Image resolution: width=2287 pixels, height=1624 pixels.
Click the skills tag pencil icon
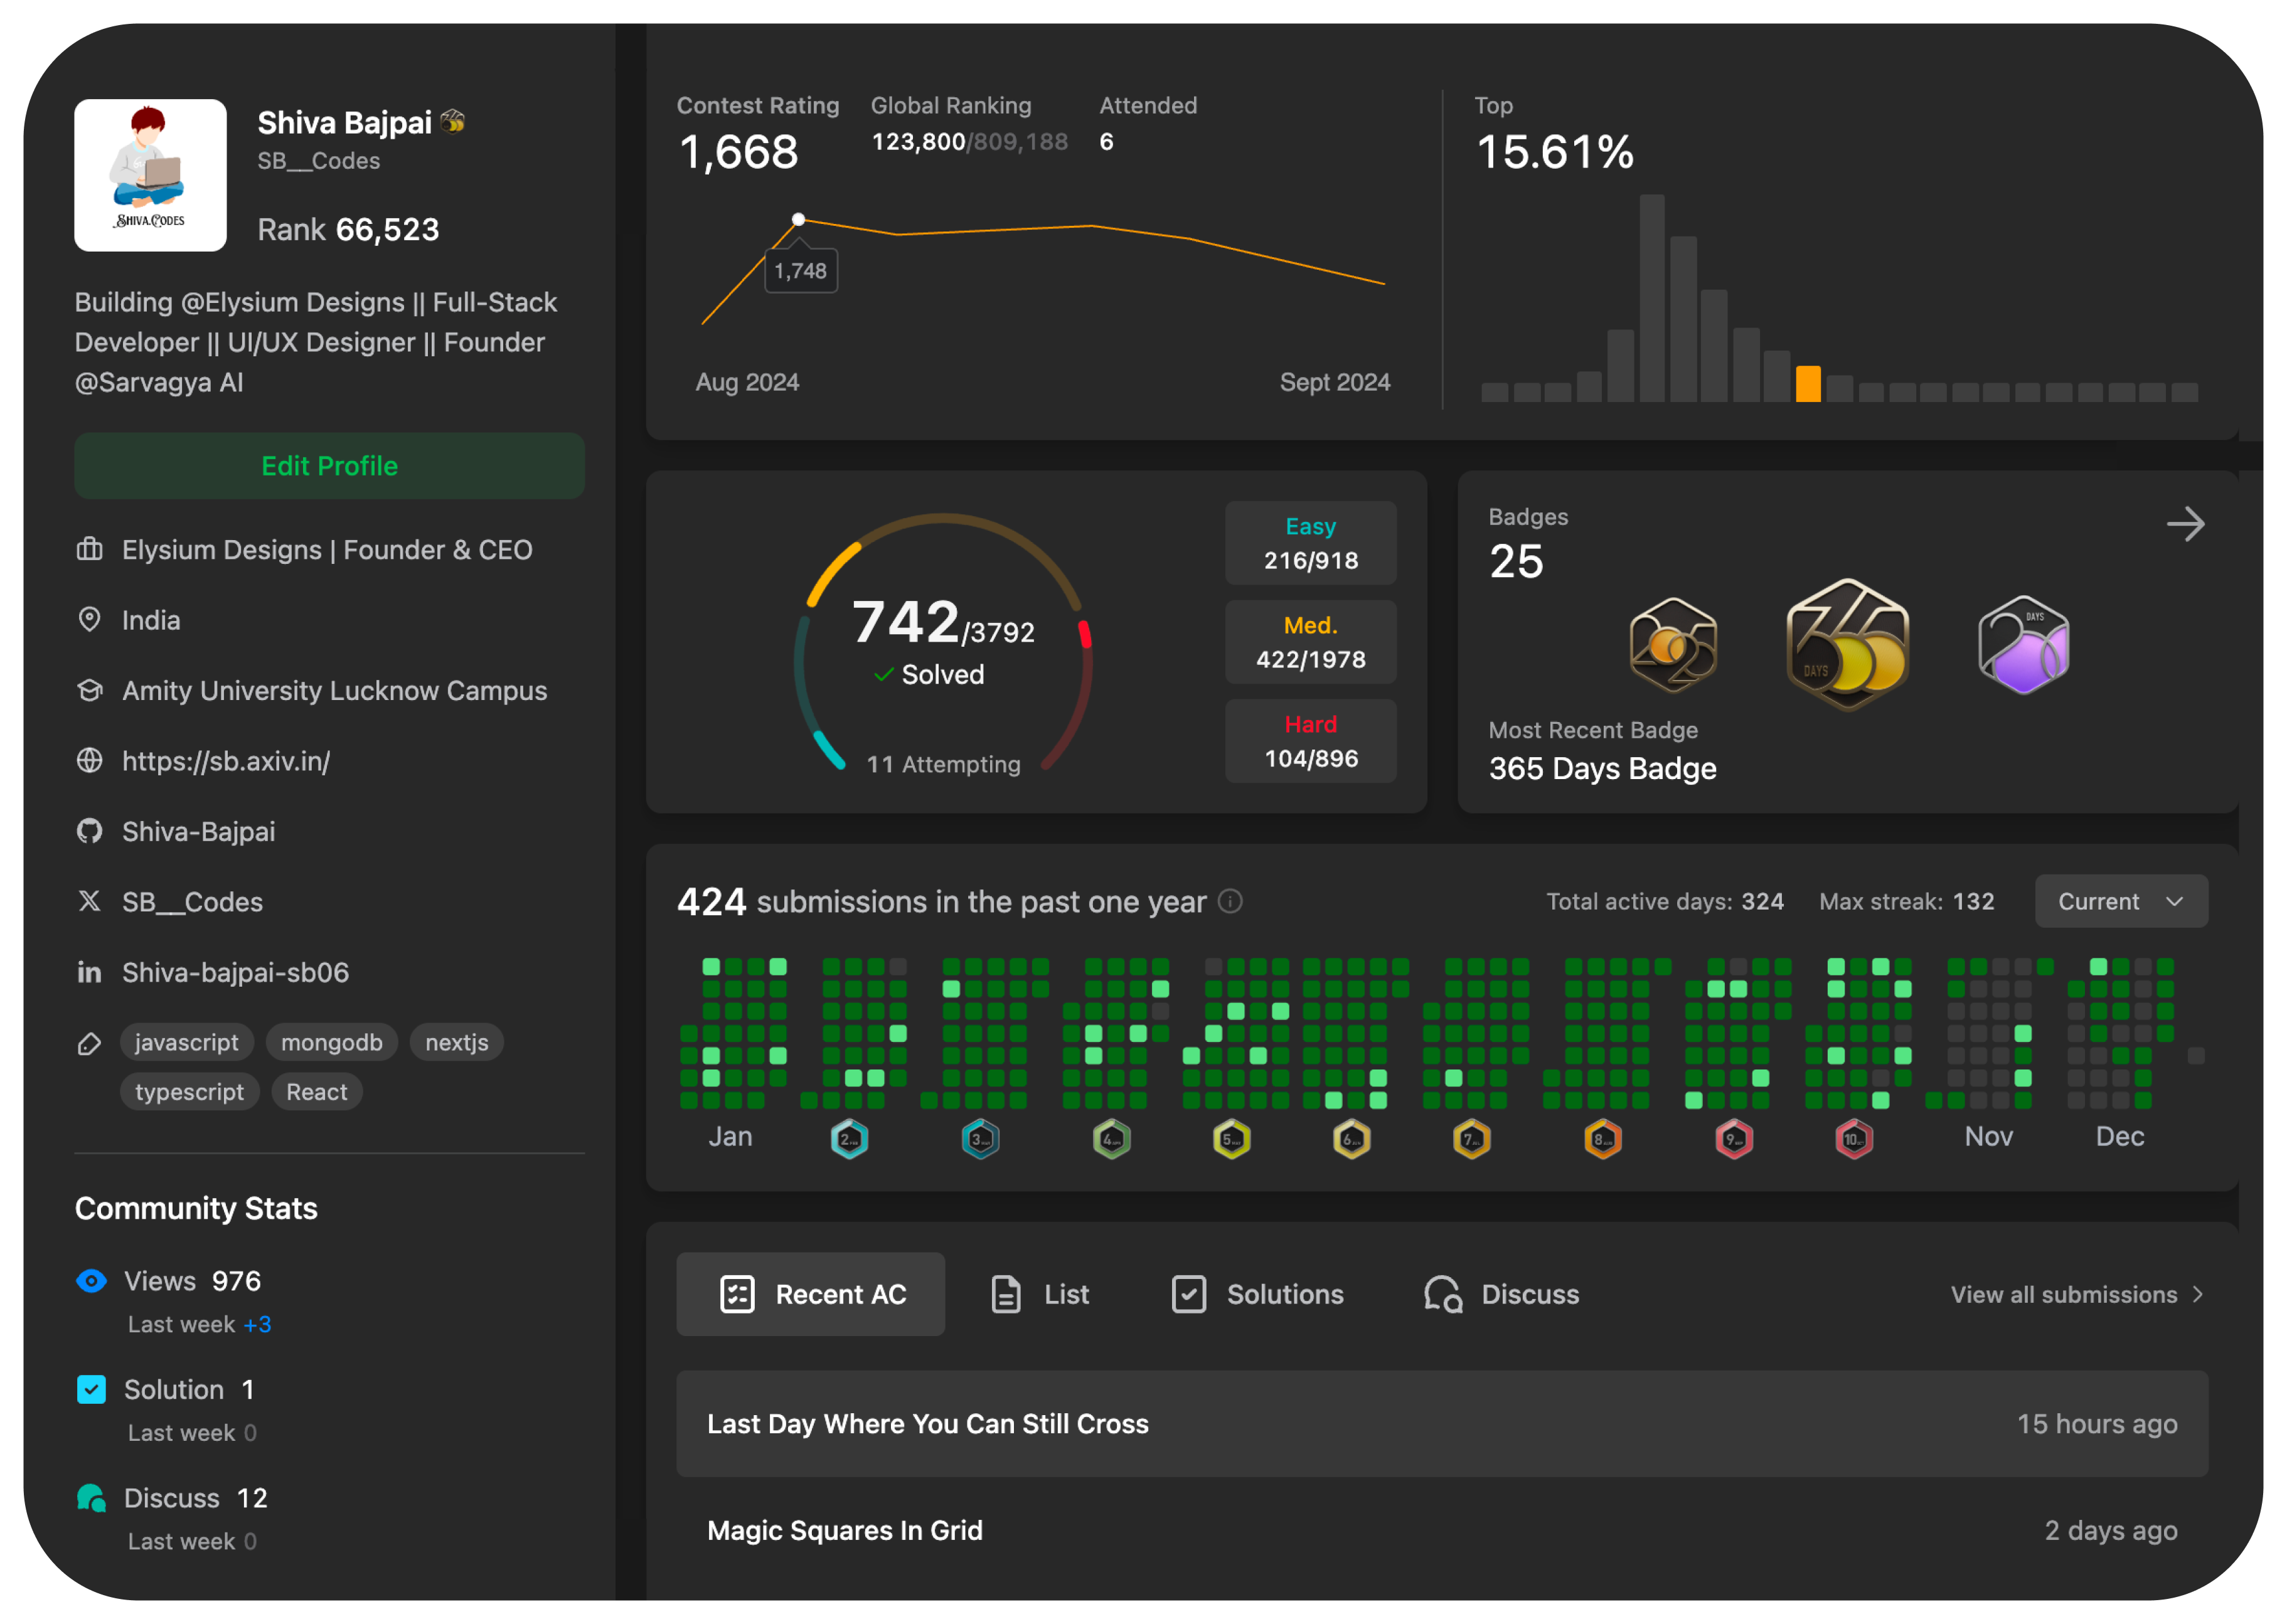(x=90, y=1044)
